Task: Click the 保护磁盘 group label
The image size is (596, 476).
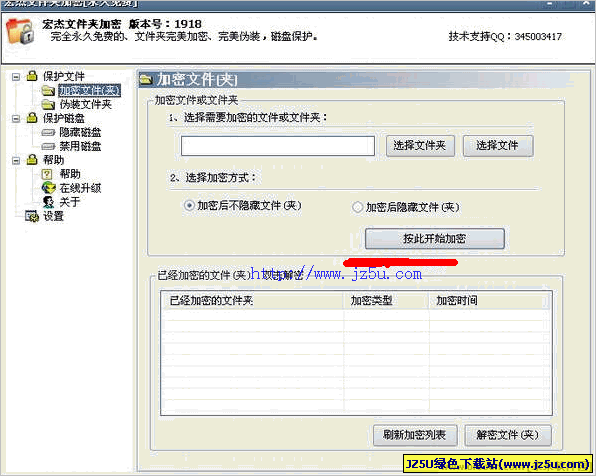Action: pos(63,118)
